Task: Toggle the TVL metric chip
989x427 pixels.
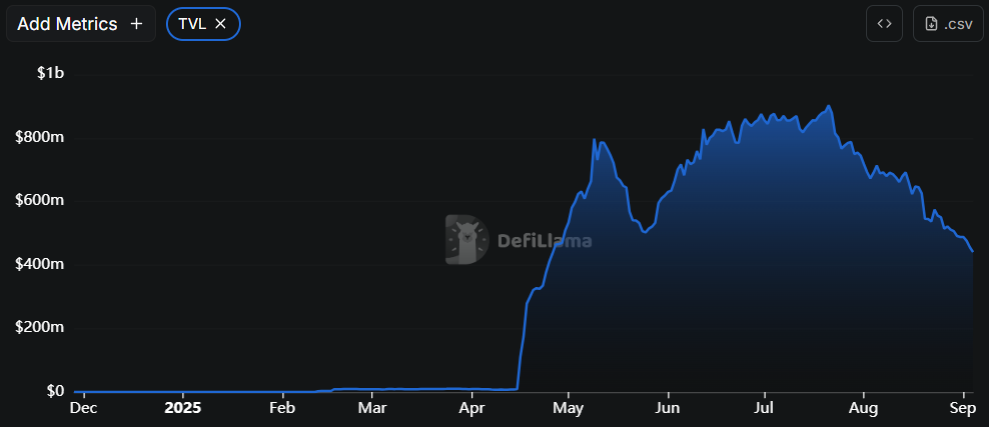Action: click(x=192, y=24)
